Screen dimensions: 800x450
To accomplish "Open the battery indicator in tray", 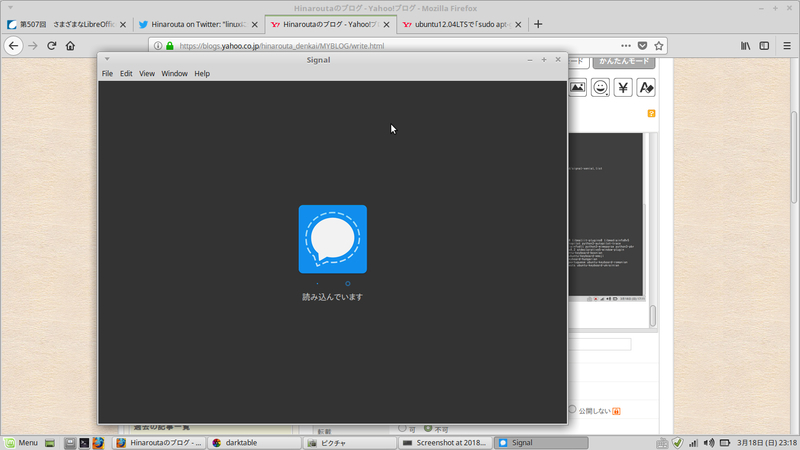I will tap(724, 443).
